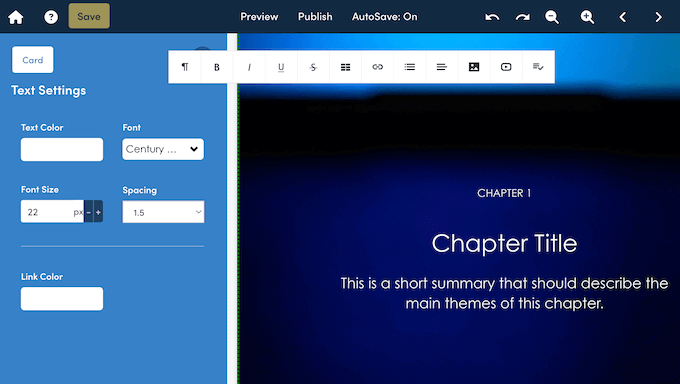Image resolution: width=680 pixels, height=384 pixels.
Task: Toggle strikethrough formatting
Action: [313, 67]
